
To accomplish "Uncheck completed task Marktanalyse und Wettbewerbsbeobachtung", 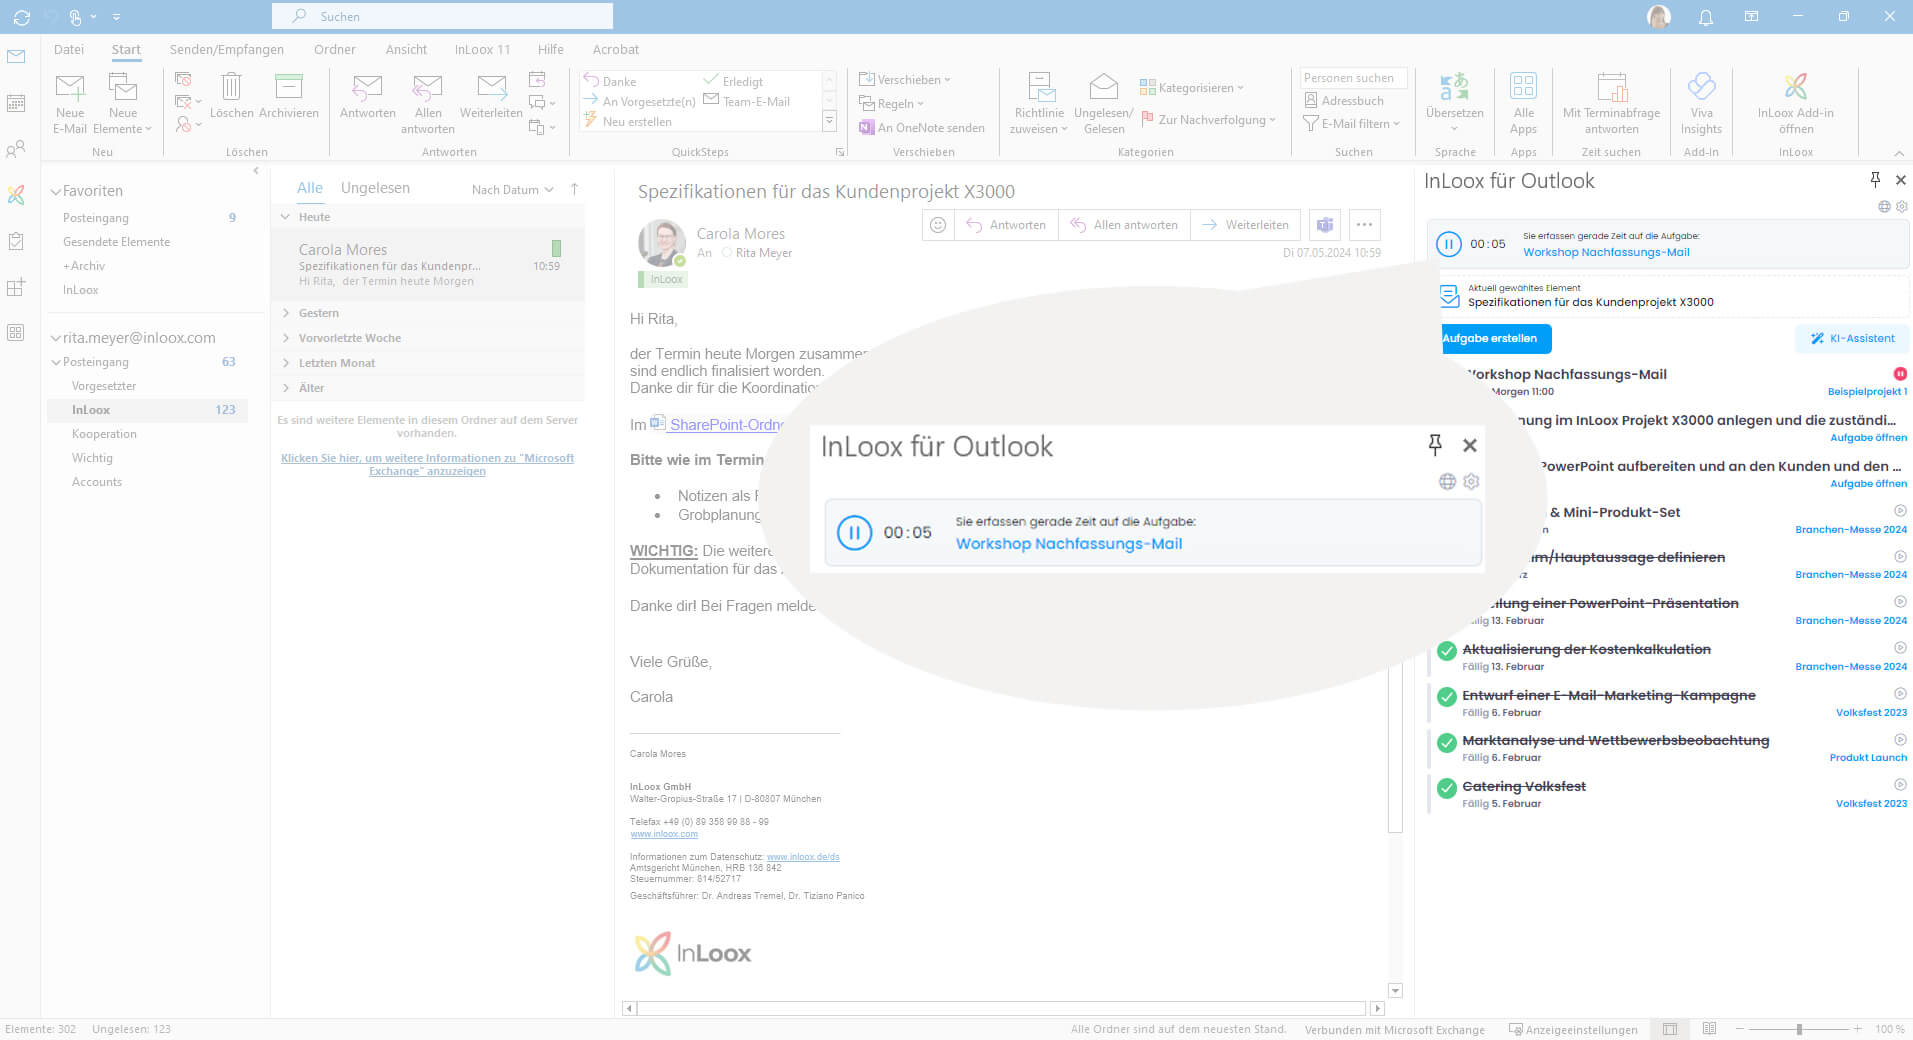I will 1446,742.
